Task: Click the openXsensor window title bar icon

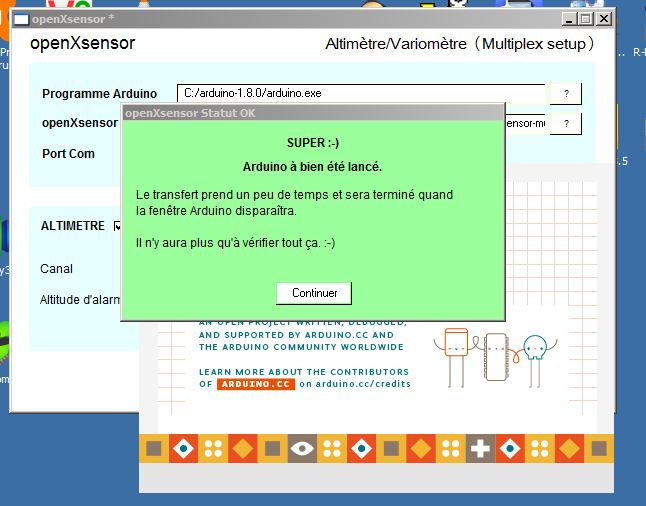Action: coord(21,19)
